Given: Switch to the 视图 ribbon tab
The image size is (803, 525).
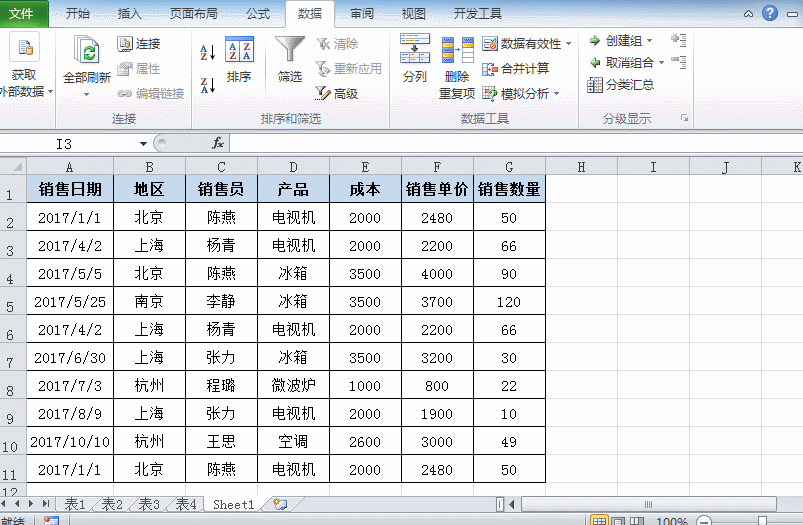Looking at the screenshot, I should pyautogui.click(x=414, y=14).
